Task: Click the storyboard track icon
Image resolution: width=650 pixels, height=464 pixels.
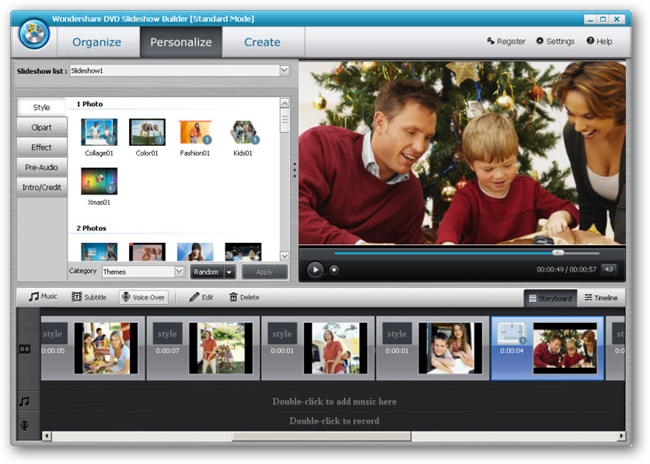Action: [25, 349]
